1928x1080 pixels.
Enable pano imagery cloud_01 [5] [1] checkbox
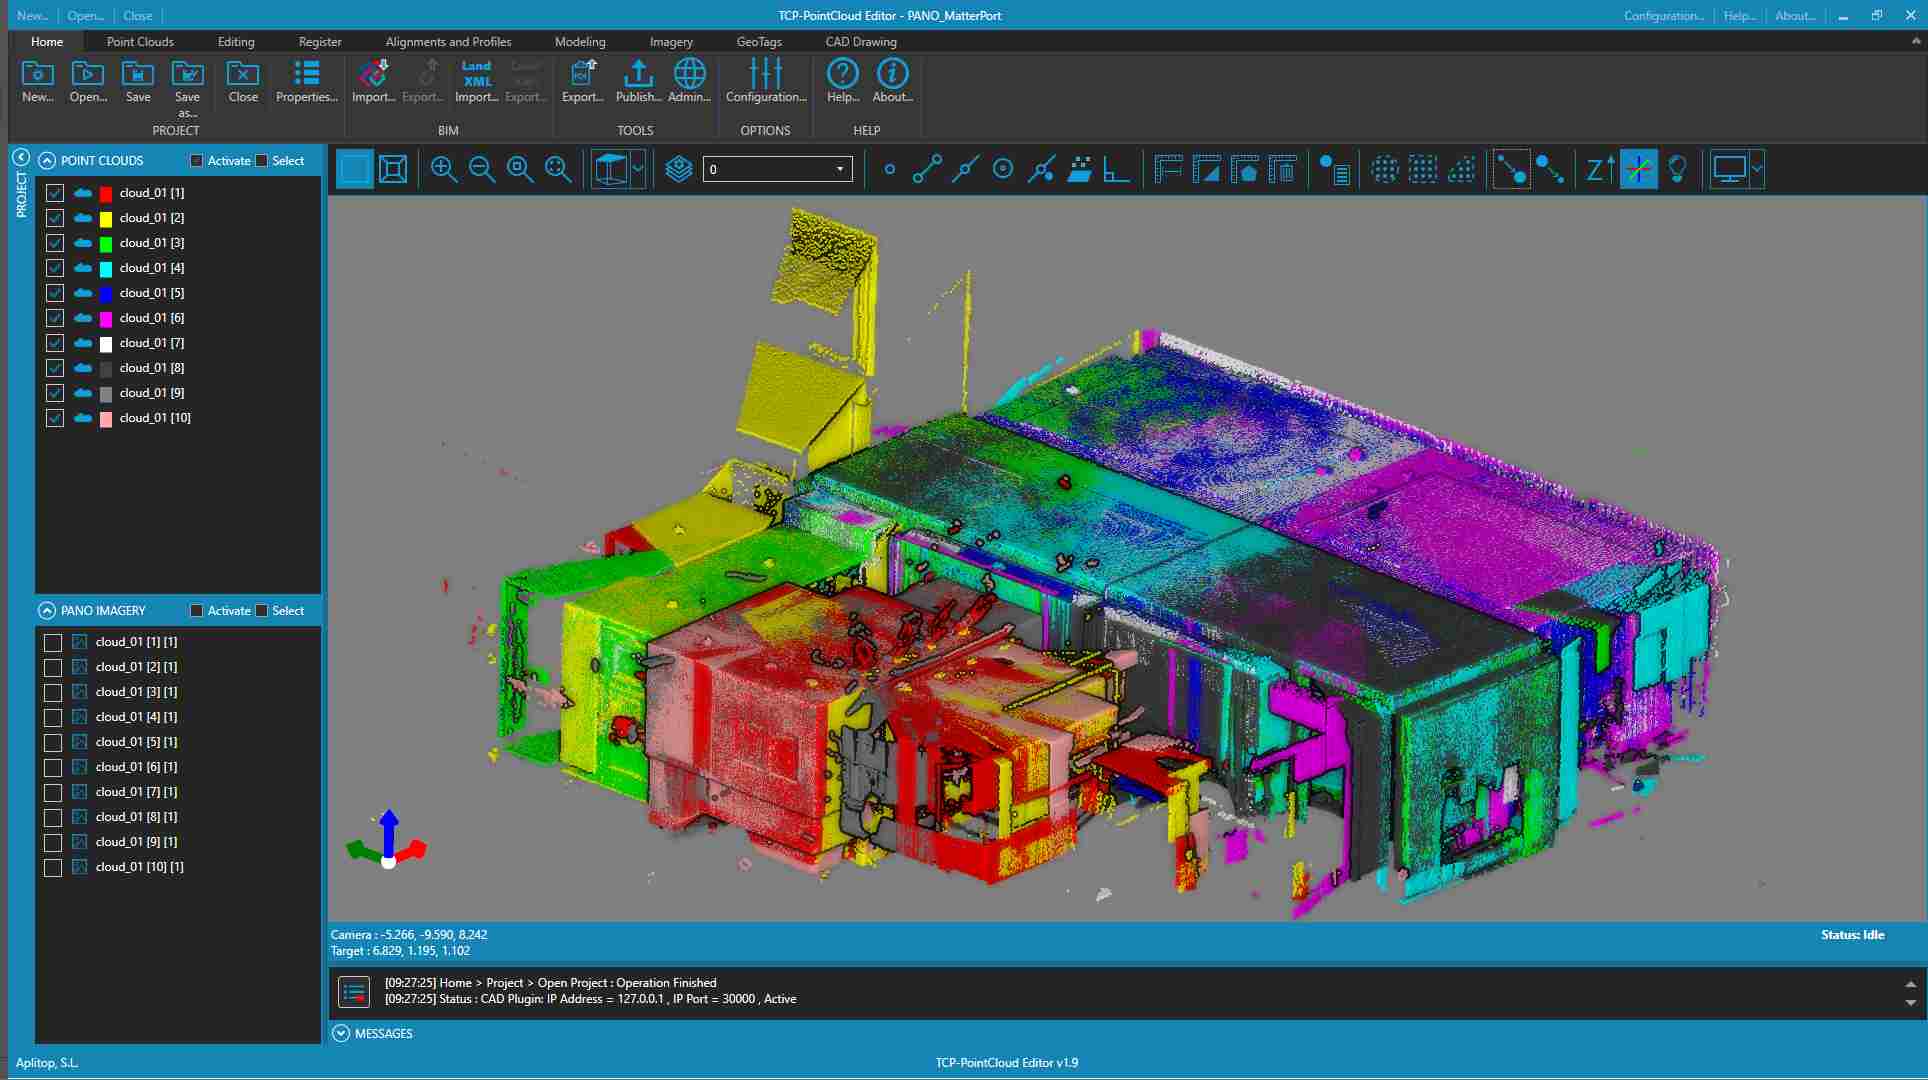[53, 742]
